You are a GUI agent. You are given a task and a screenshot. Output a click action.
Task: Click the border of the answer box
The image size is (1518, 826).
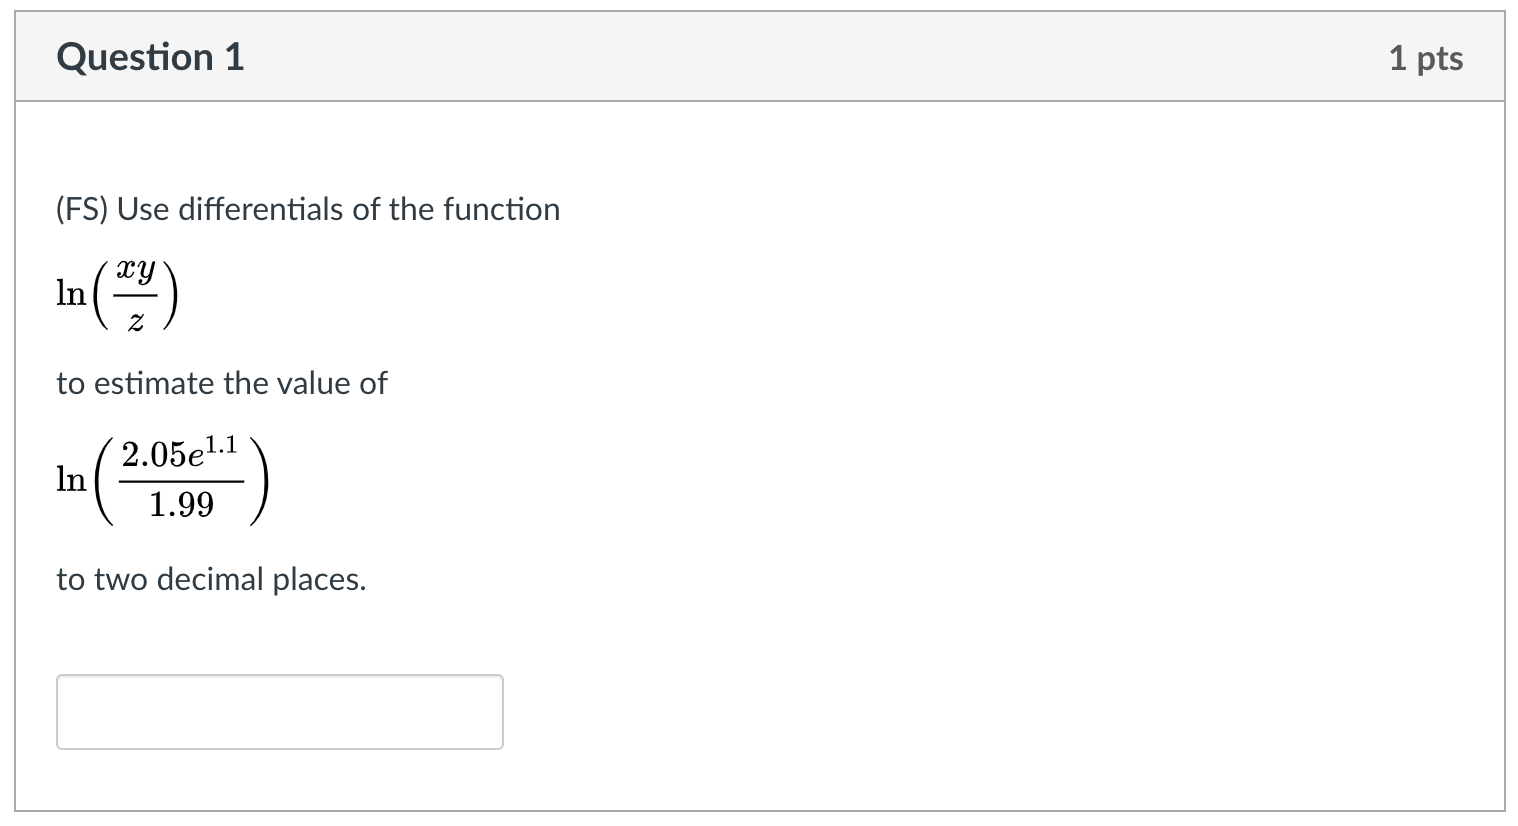click(278, 677)
